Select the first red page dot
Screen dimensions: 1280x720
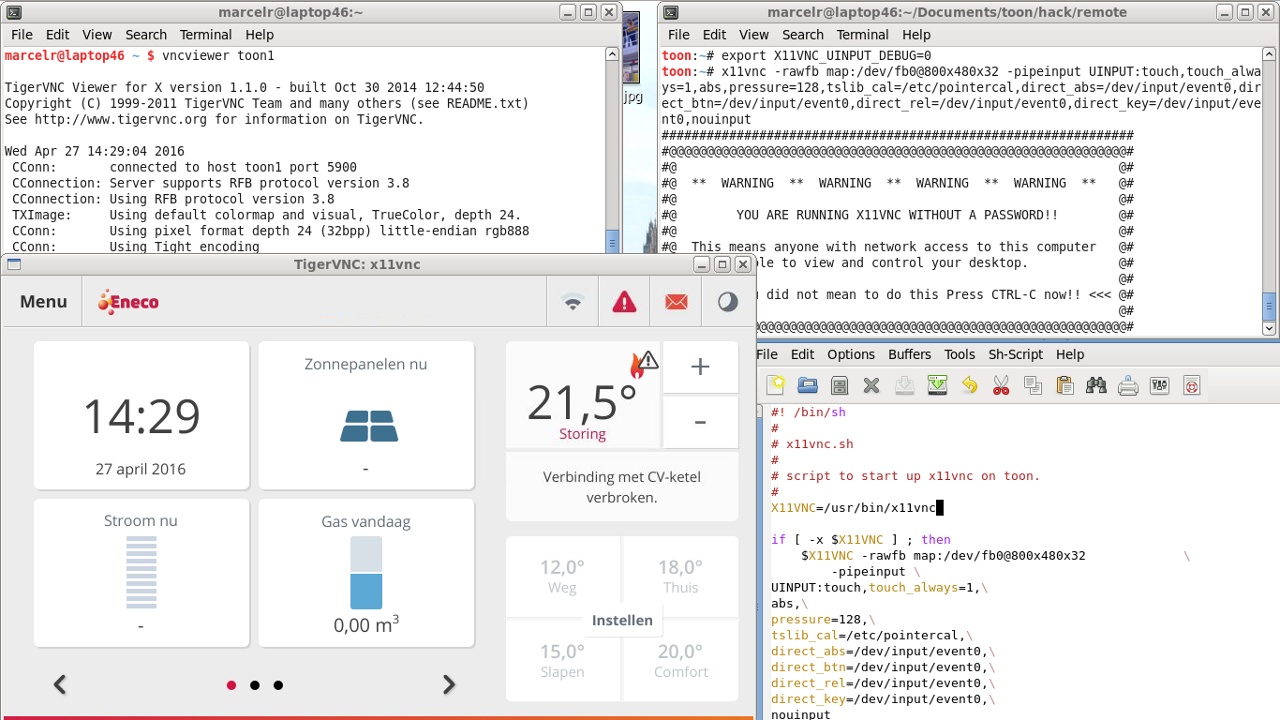231,685
